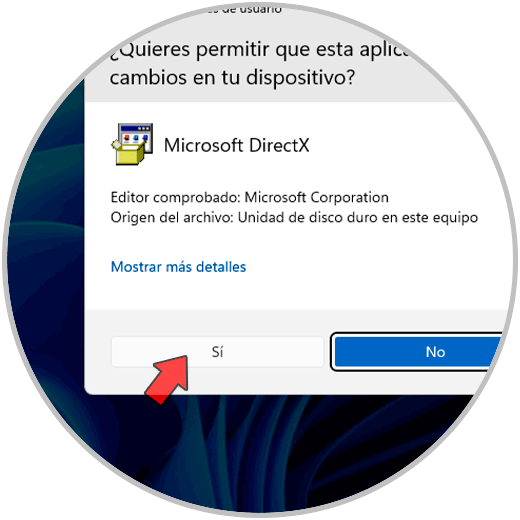Click the Microsoft Corporation publisher name

click(x=317, y=197)
